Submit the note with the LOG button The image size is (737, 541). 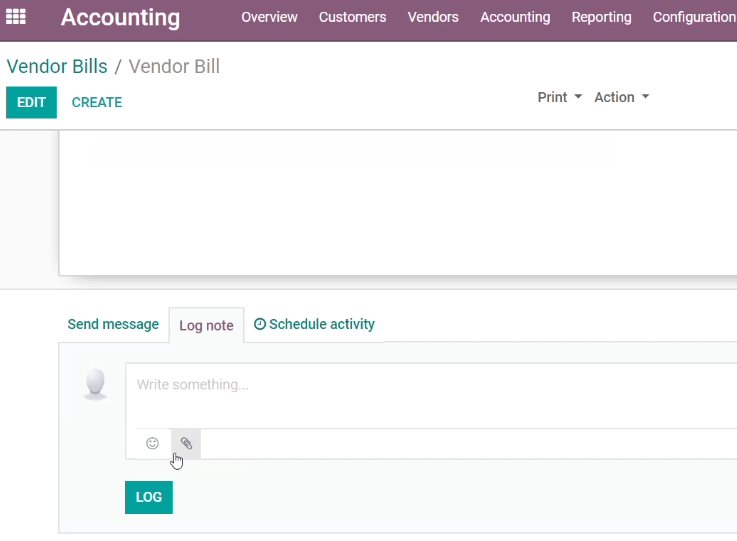[x=149, y=497]
